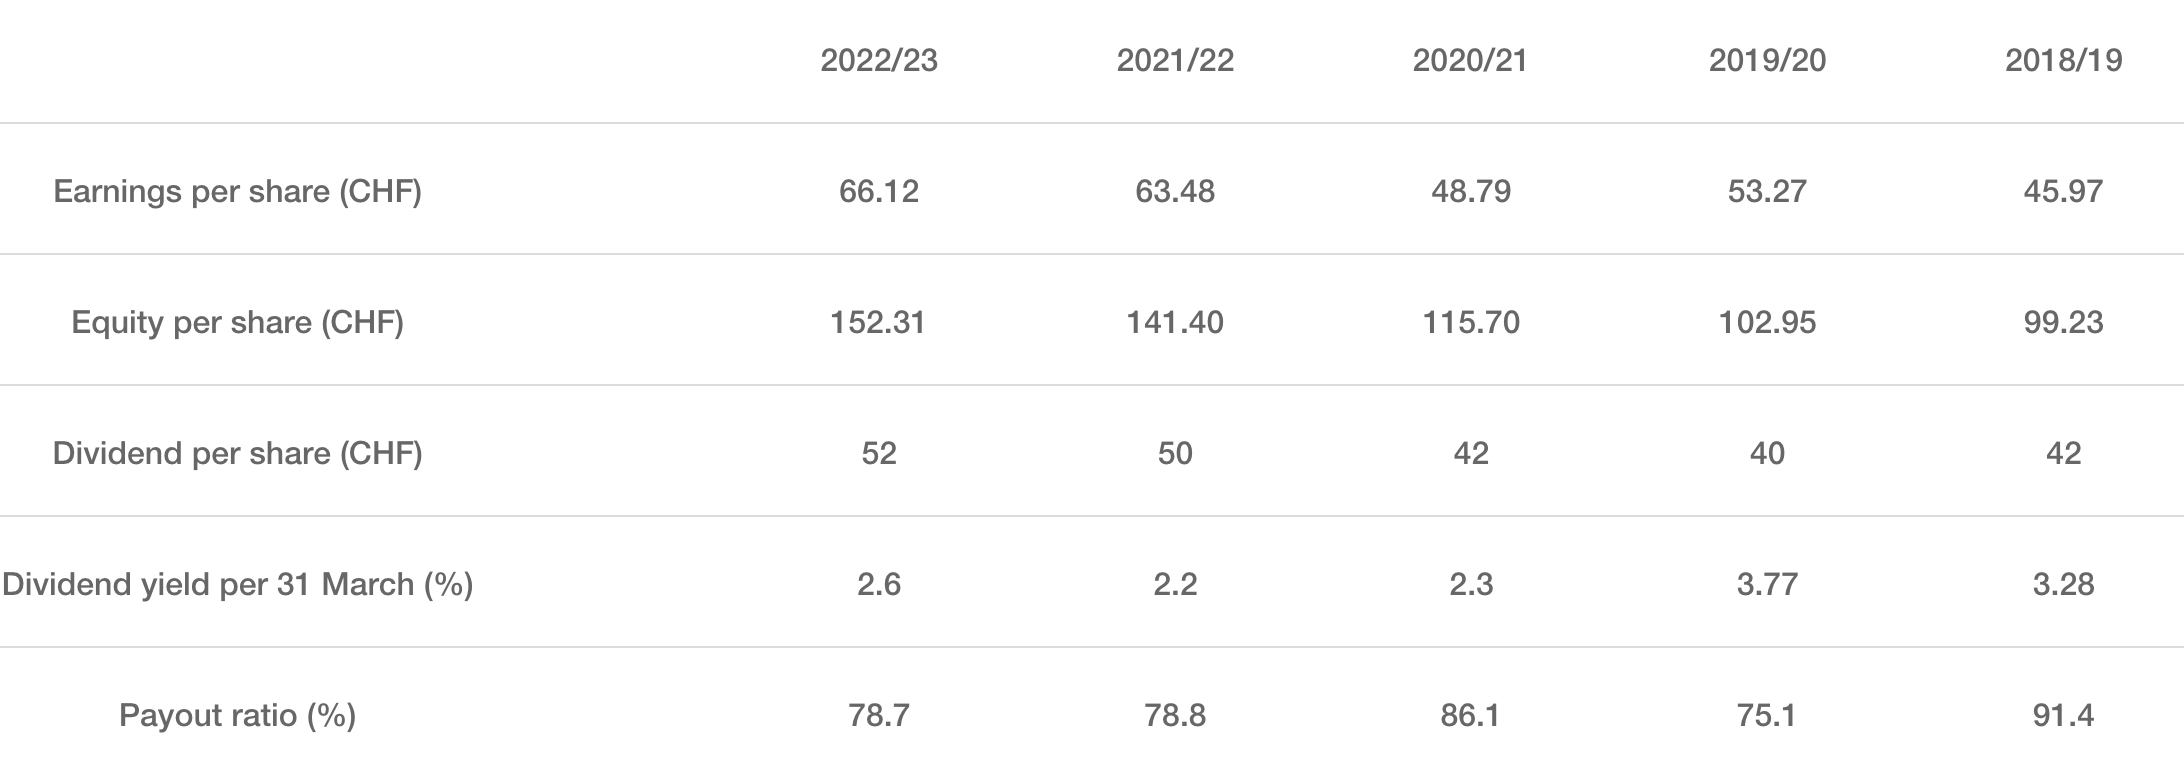The height and width of the screenshot is (758, 2184).
Task: Click the earnings value 48.79
Action: 1470,191
